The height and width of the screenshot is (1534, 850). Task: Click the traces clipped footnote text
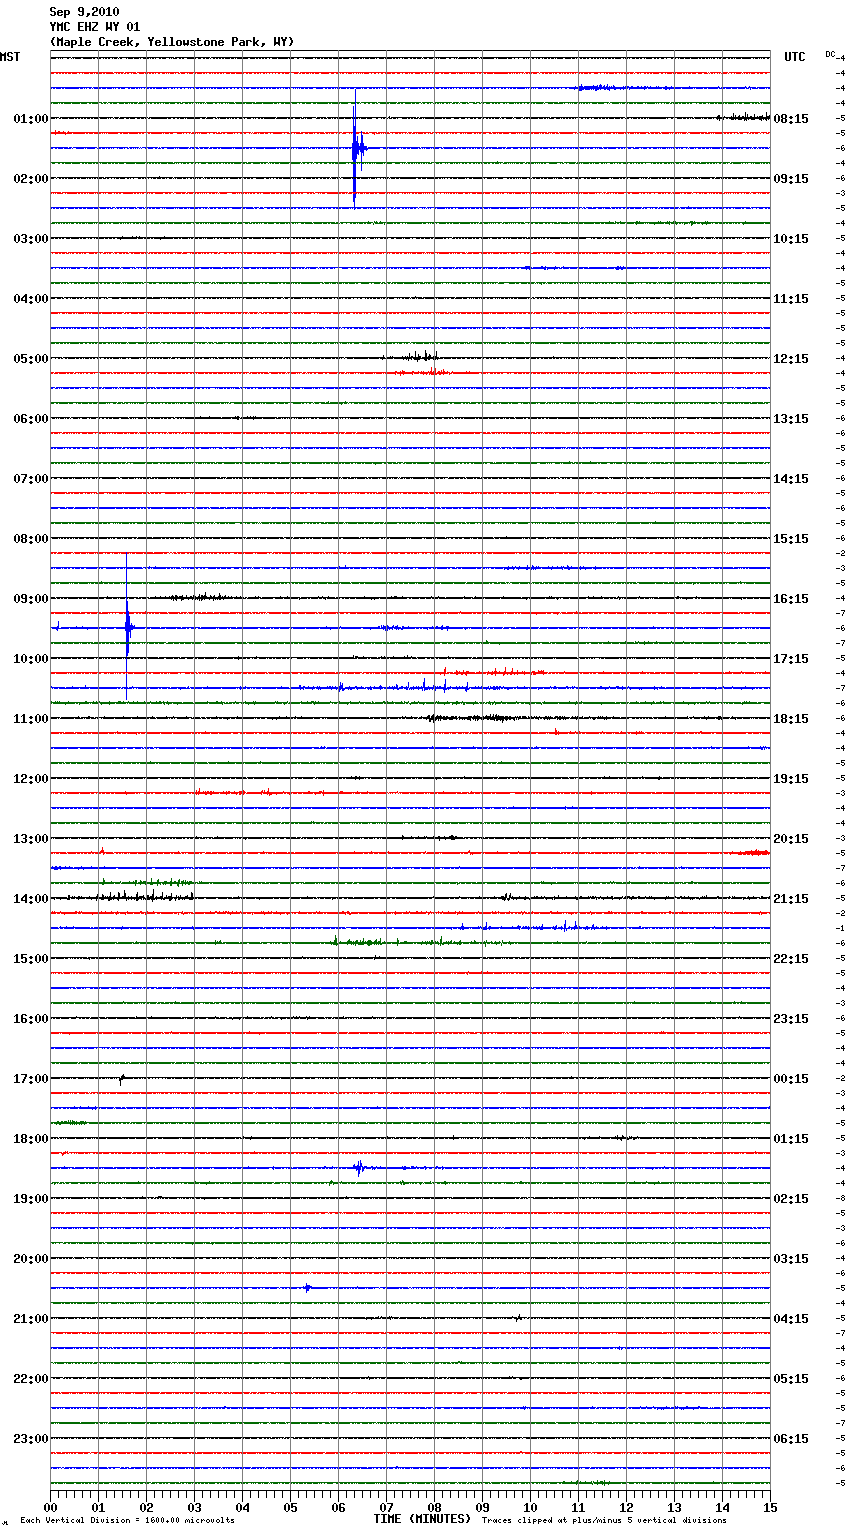pyautogui.click(x=604, y=1521)
